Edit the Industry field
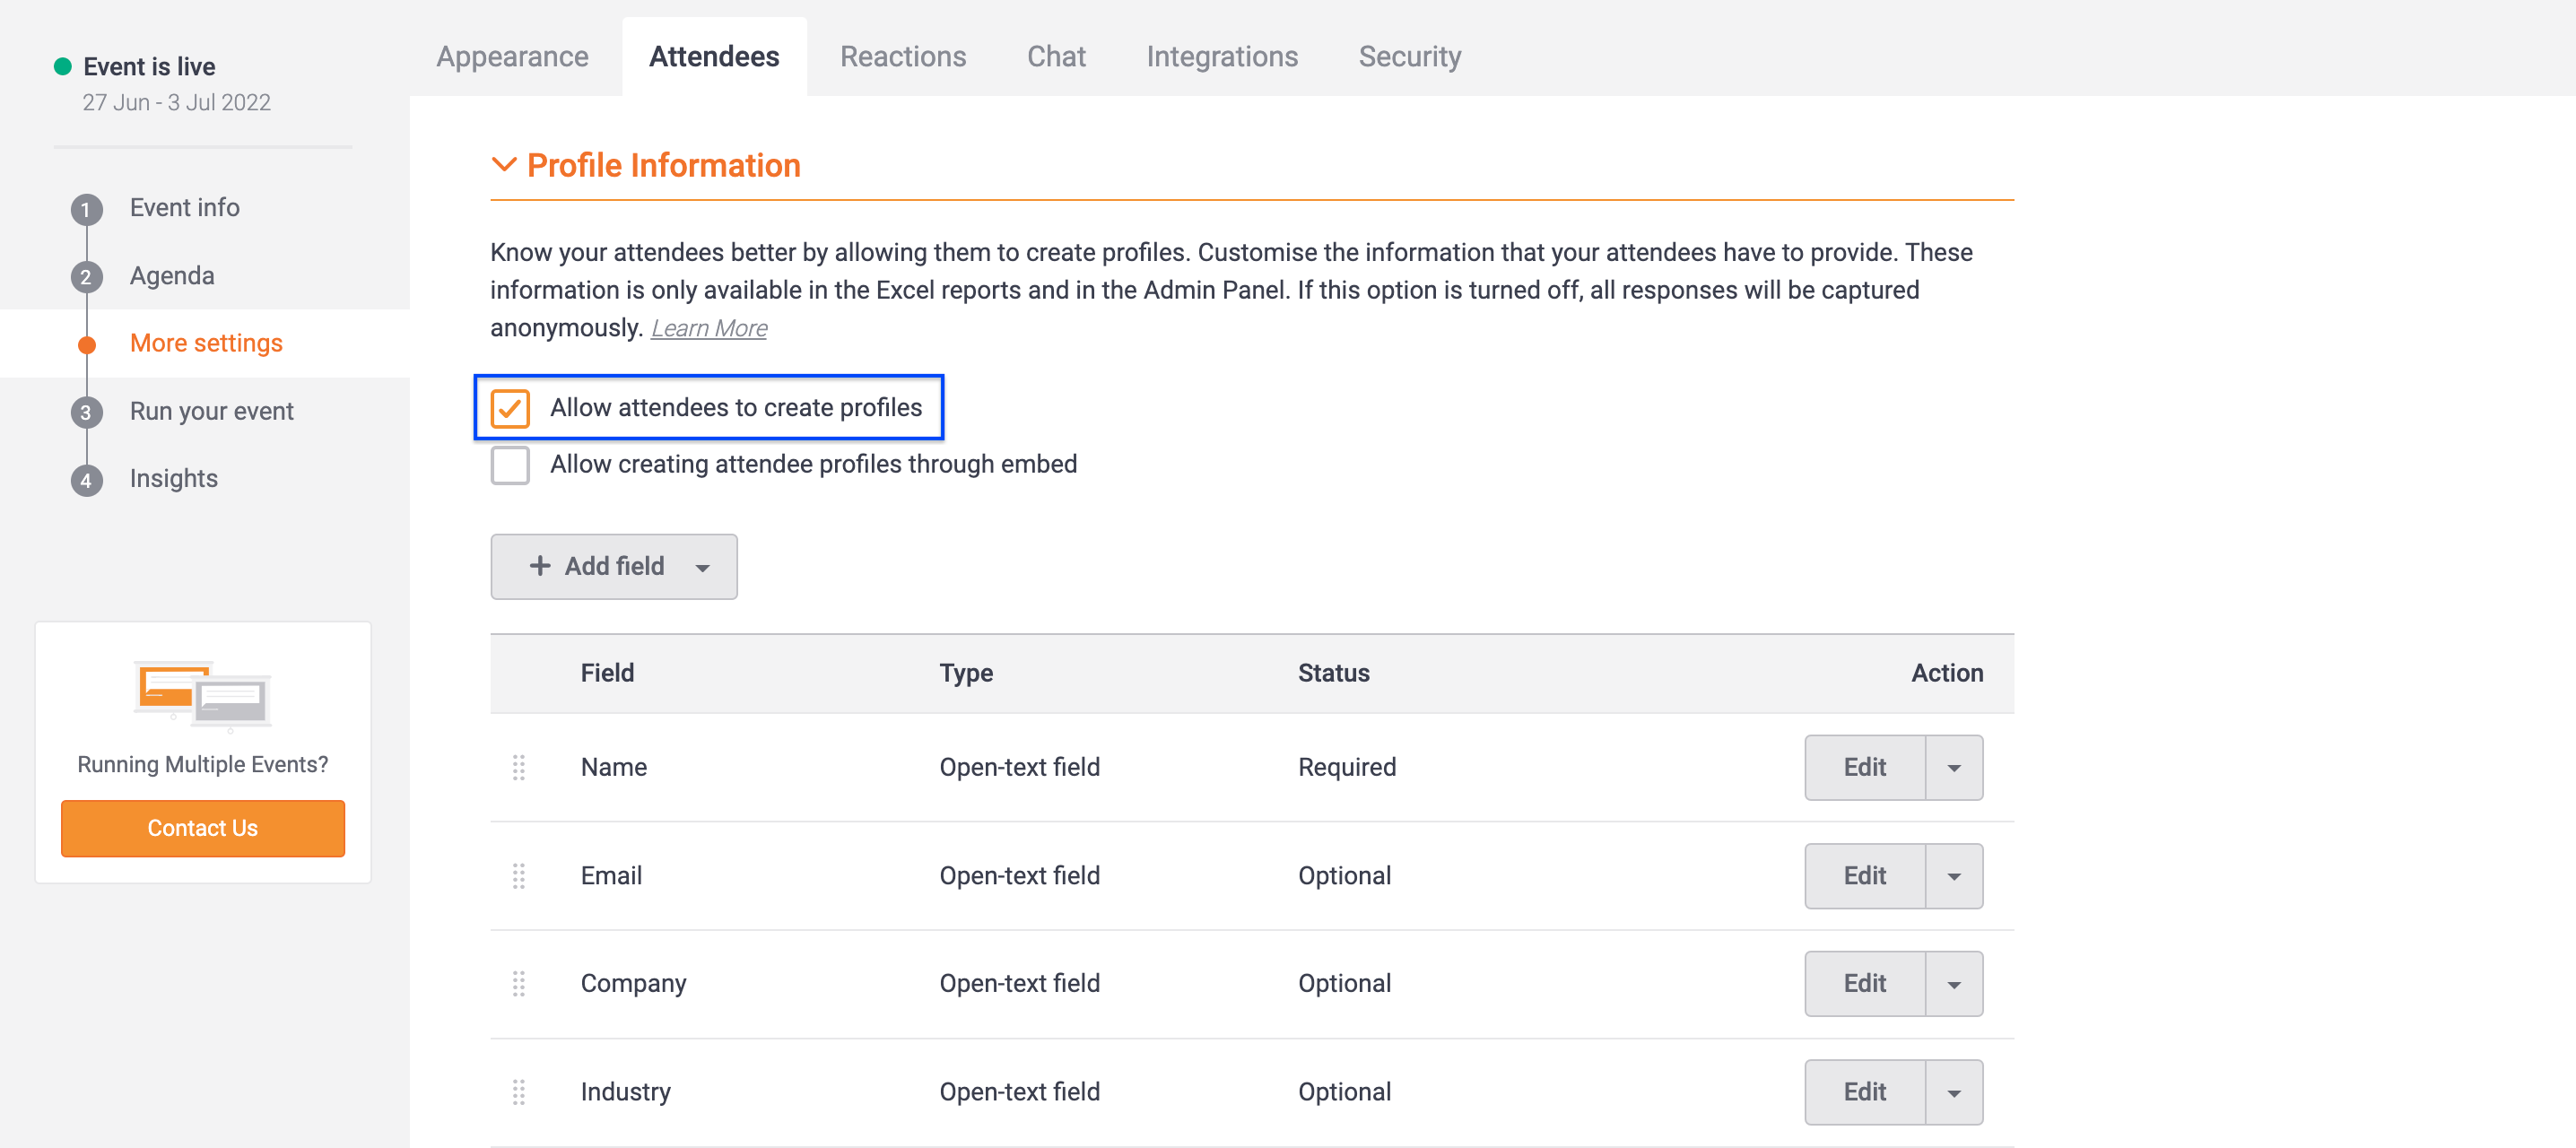The height and width of the screenshot is (1148, 2576). [1865, 1092]
